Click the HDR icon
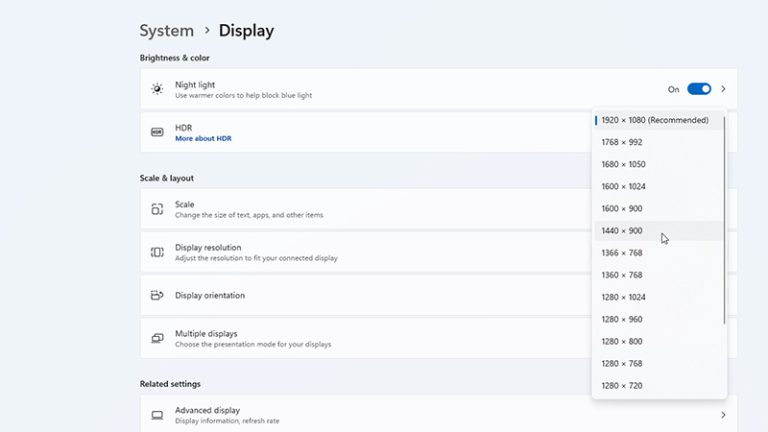This screenshot has height=432, width=768. [x=157, y=132]
